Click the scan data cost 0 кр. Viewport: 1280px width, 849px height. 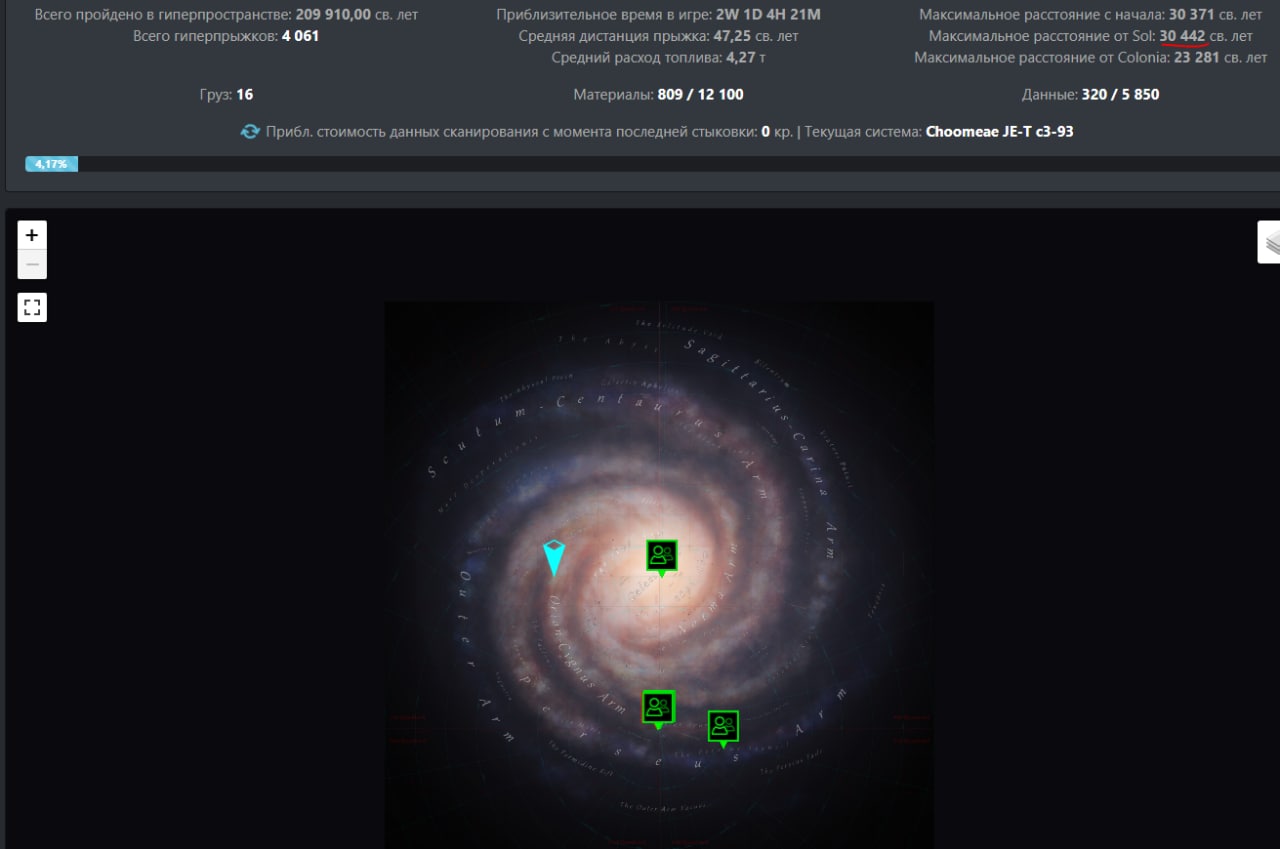(777, 131)
